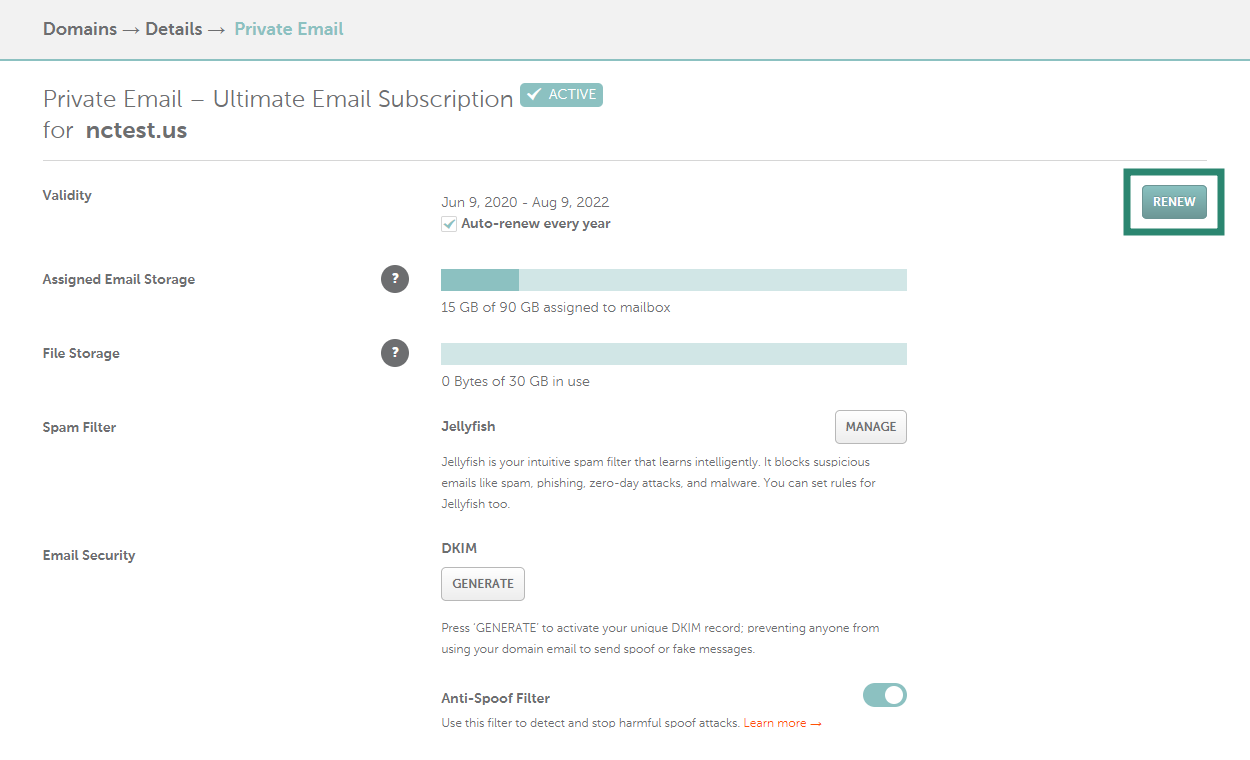Click the File Storage usage bar
Image resolution: width=1250 pixels, height=760 pixels.
(x=674, y=354)
